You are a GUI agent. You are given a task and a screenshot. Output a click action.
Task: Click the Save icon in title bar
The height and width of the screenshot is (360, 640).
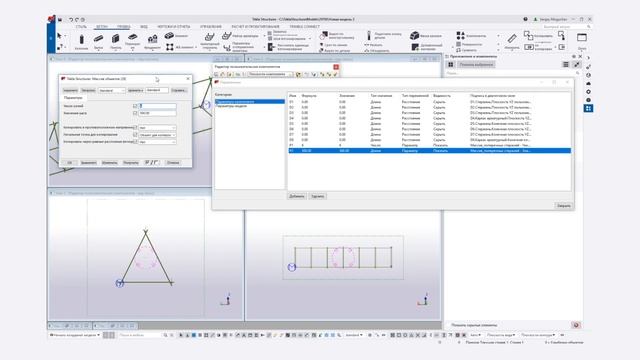pyautogui.click(x=60, y=19)
